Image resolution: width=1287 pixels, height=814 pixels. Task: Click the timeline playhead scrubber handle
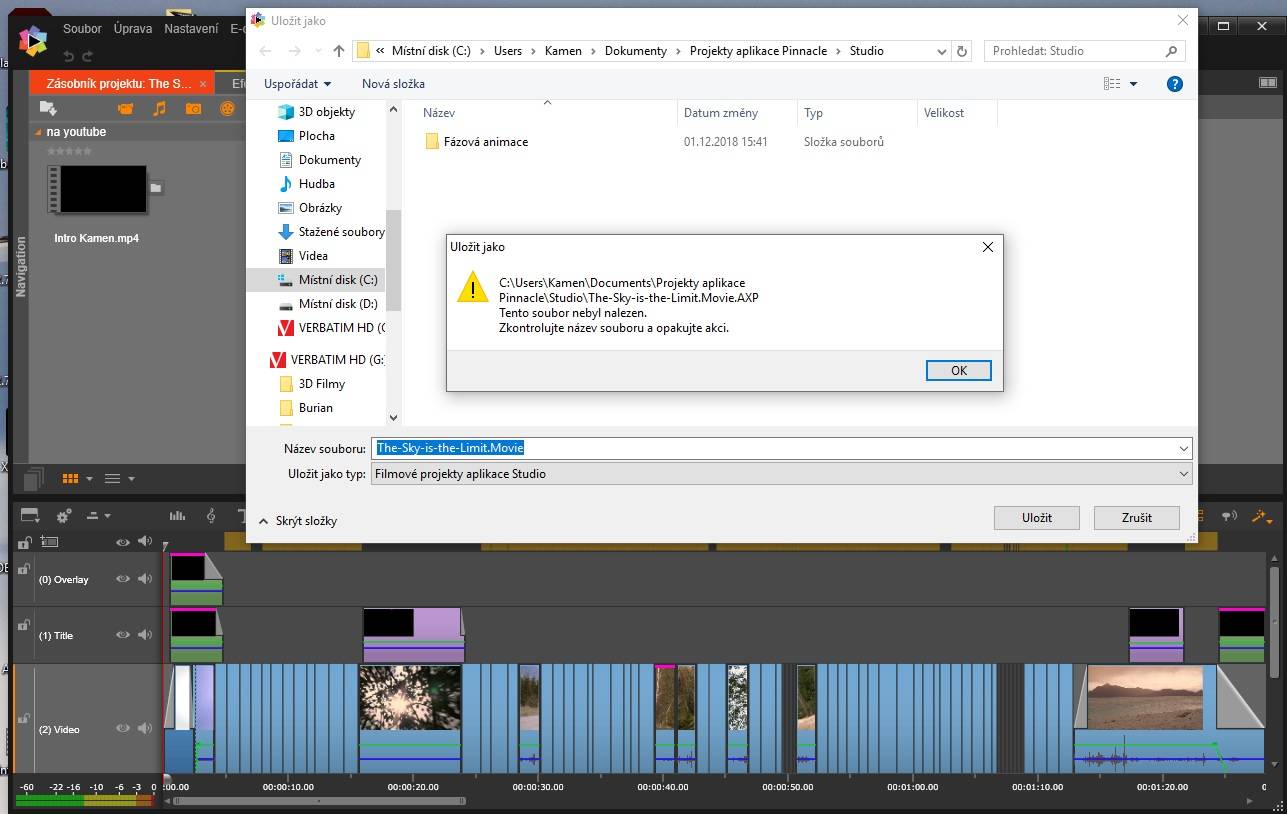166,779
